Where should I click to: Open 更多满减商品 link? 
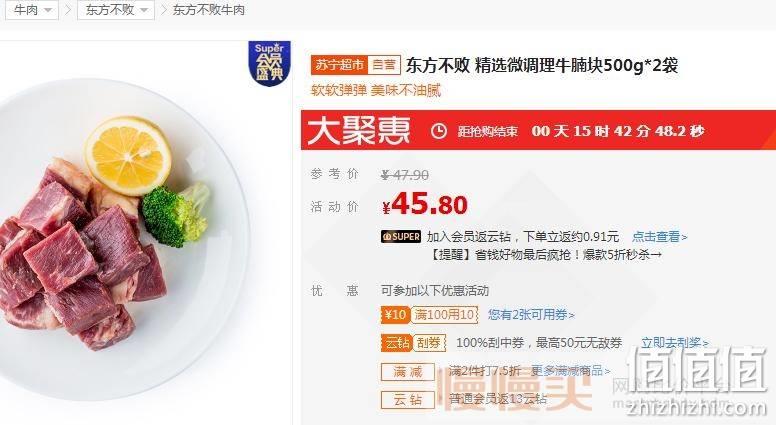570,371
